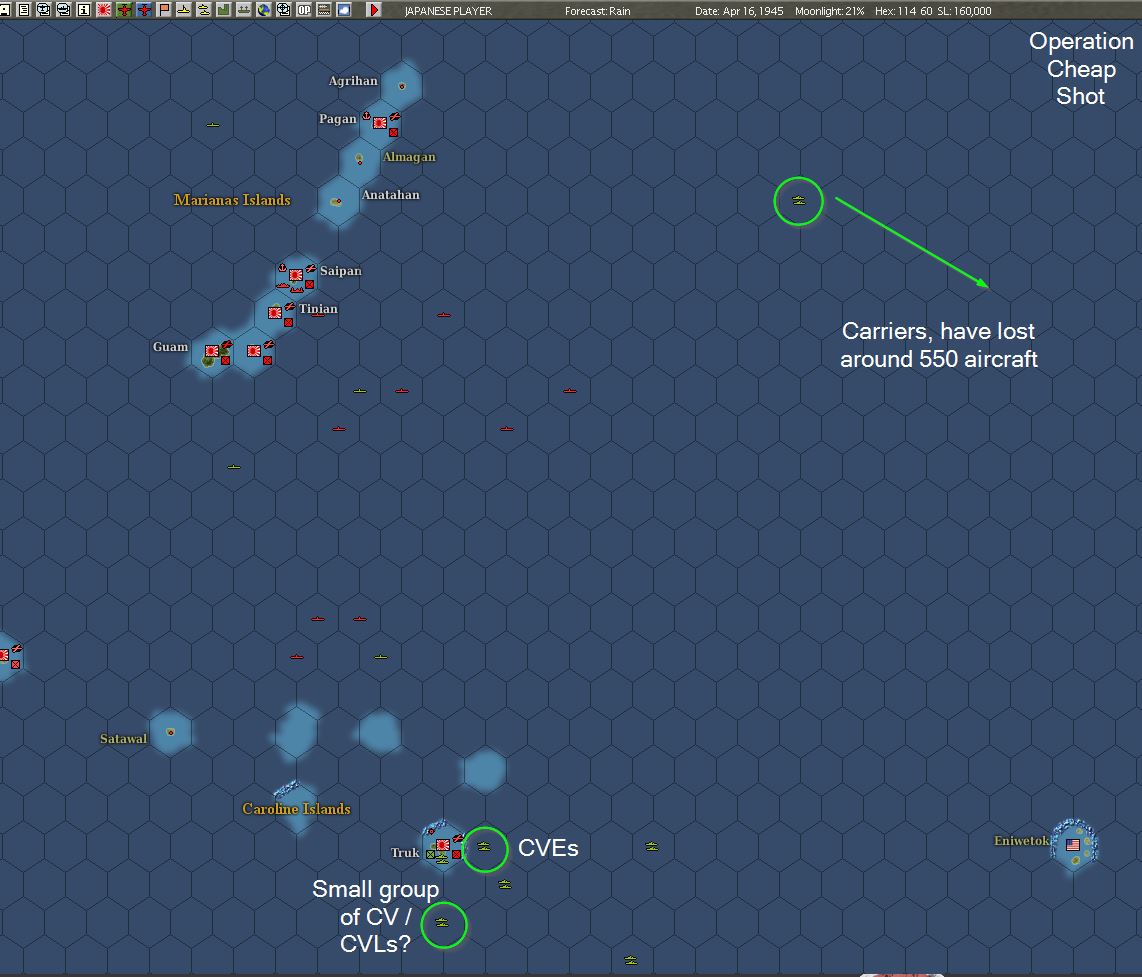Click the 'Forecast: Rain' status text
This screenshot has width=1142, height=977.
598,11
